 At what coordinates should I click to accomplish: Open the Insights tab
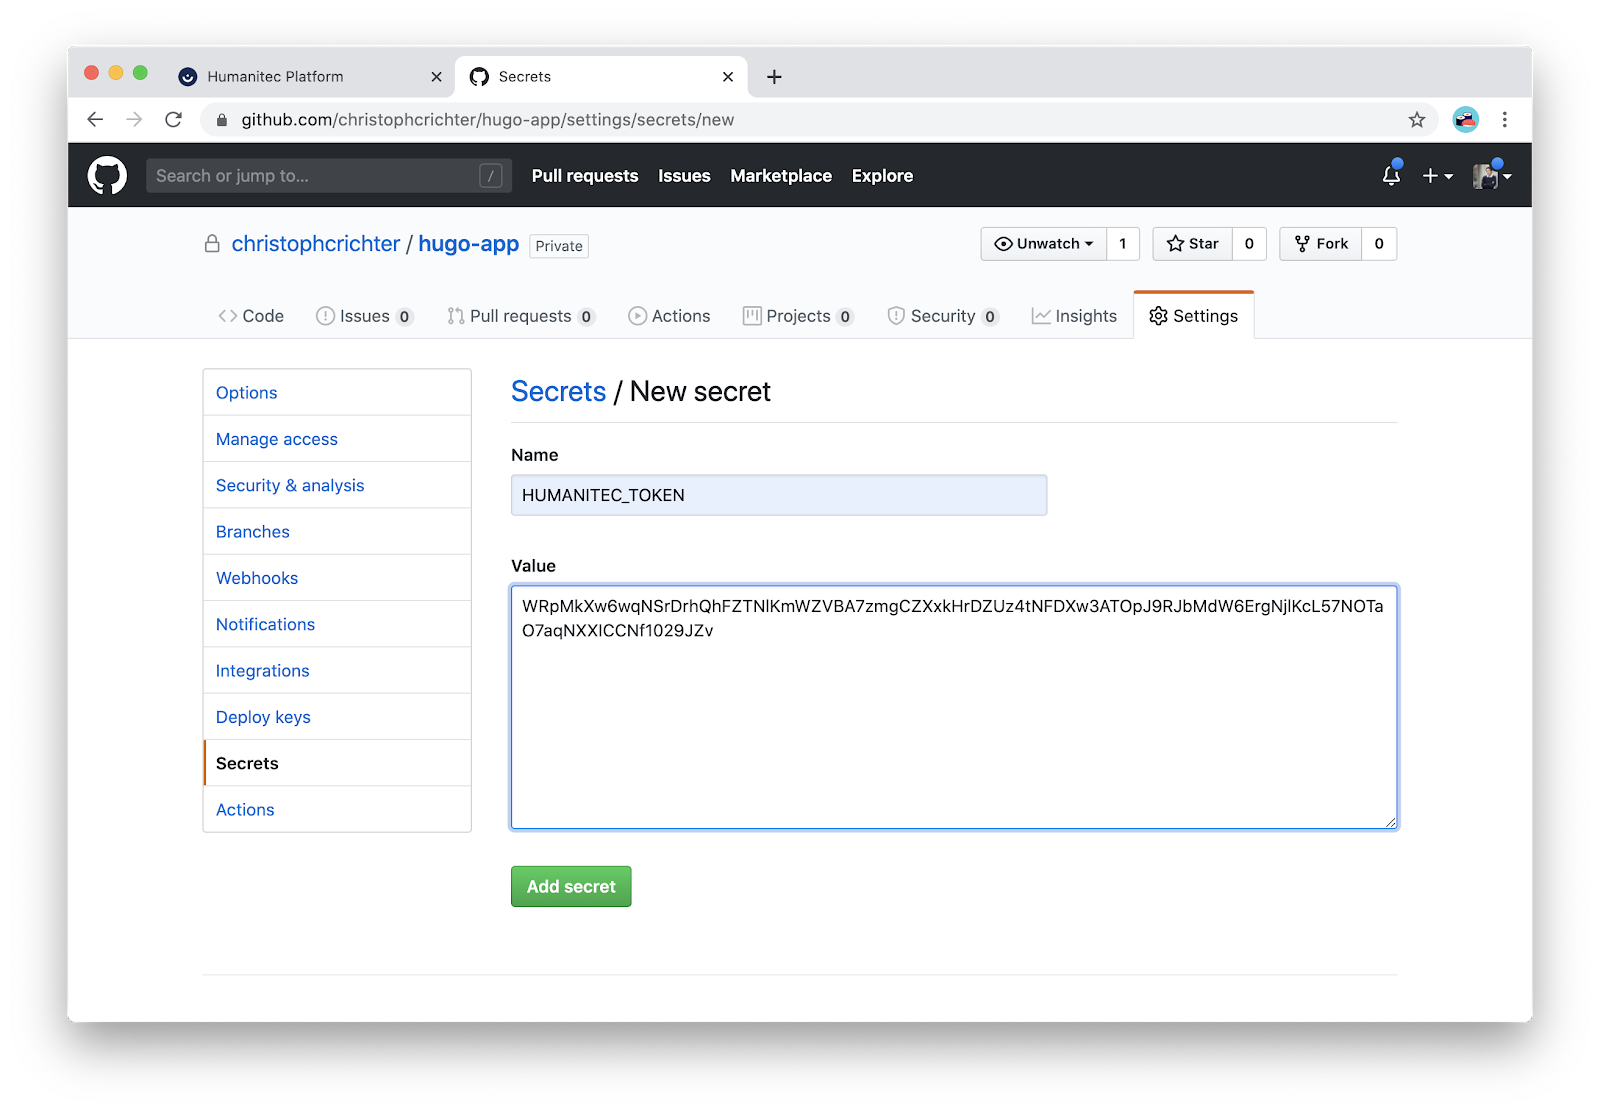click(x=1074, y=316)
